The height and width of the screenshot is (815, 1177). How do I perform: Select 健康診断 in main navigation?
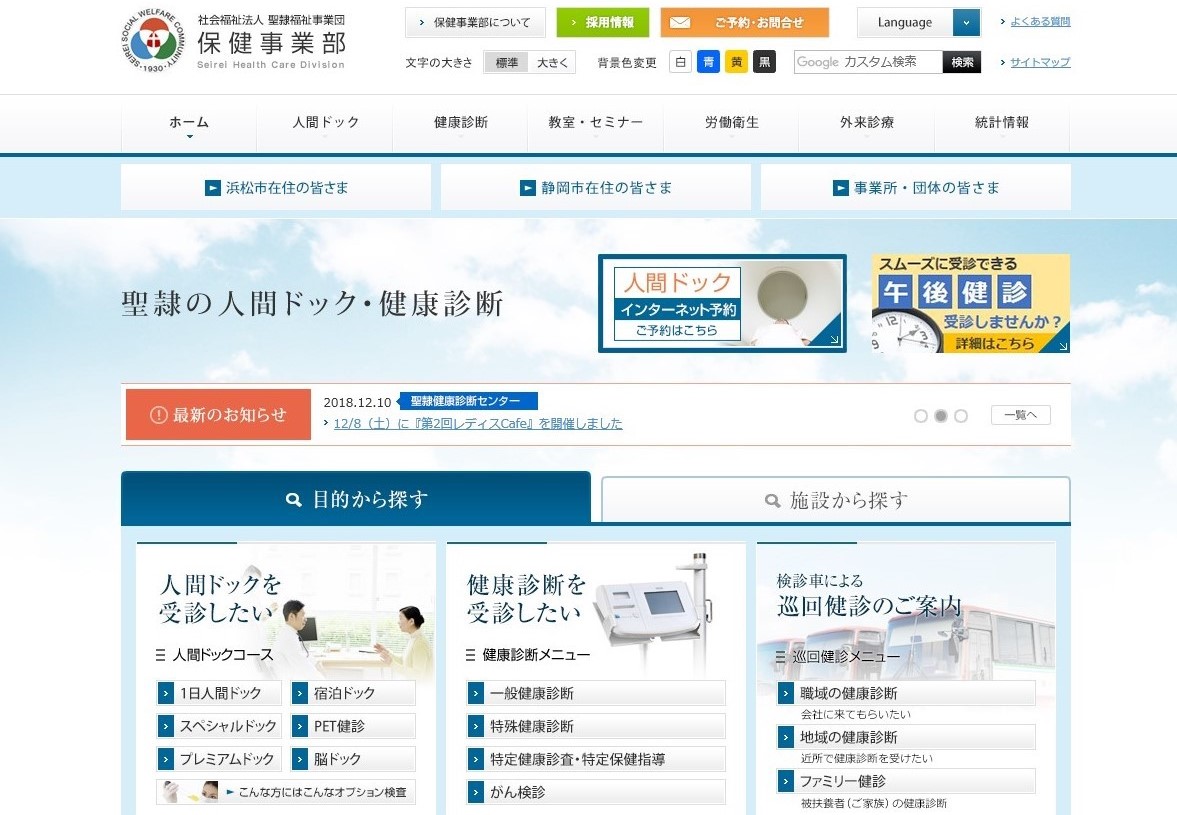[x=460, y=123]
